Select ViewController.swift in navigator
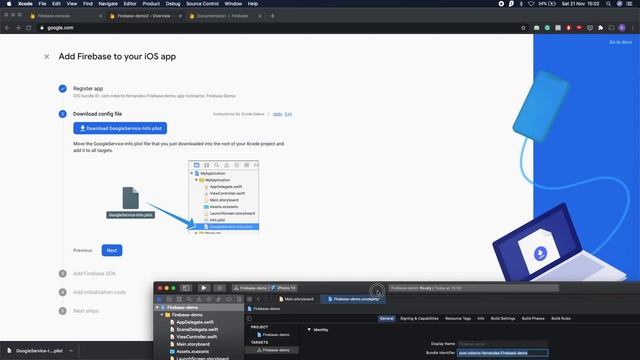The image size is (640, 360). click(x=196, y=337)
